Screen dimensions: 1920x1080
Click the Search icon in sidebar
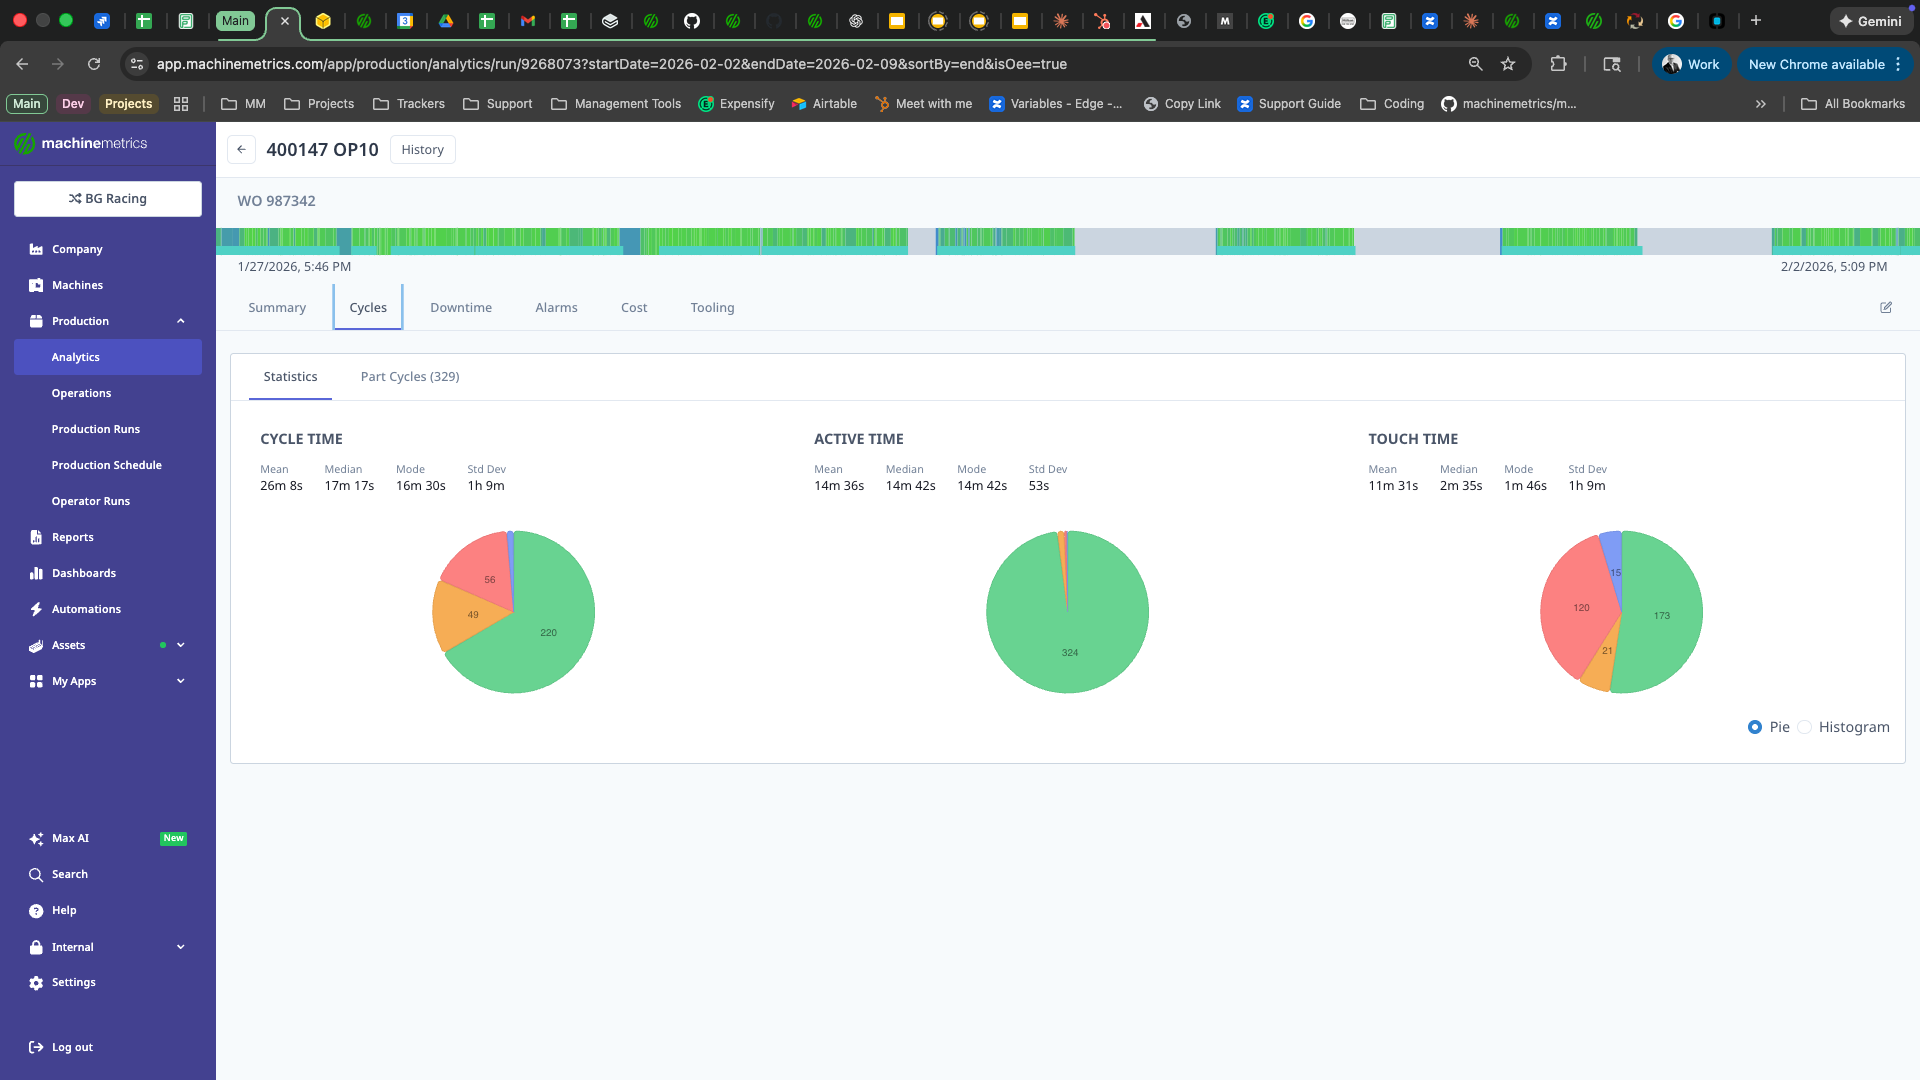tap(36, 874)
